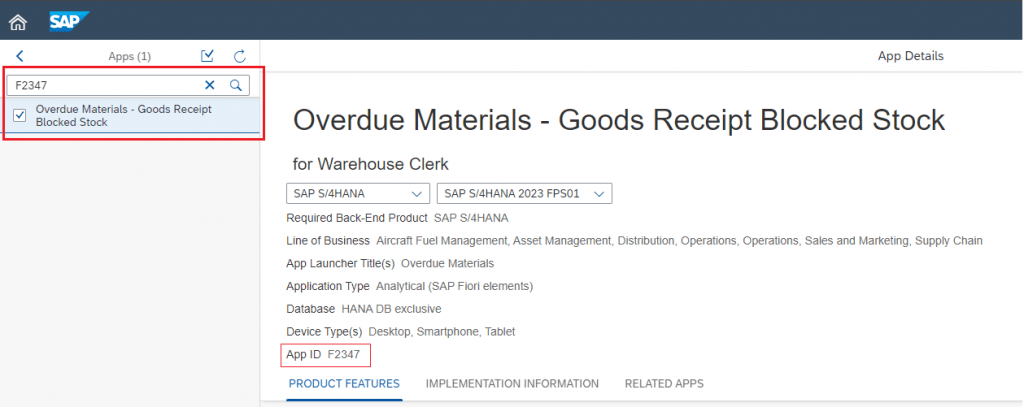Image resolution: width=1024 pixels, height=407 pixels.
Task: Switch to the Product Features tab
Action: pos(344,383)
